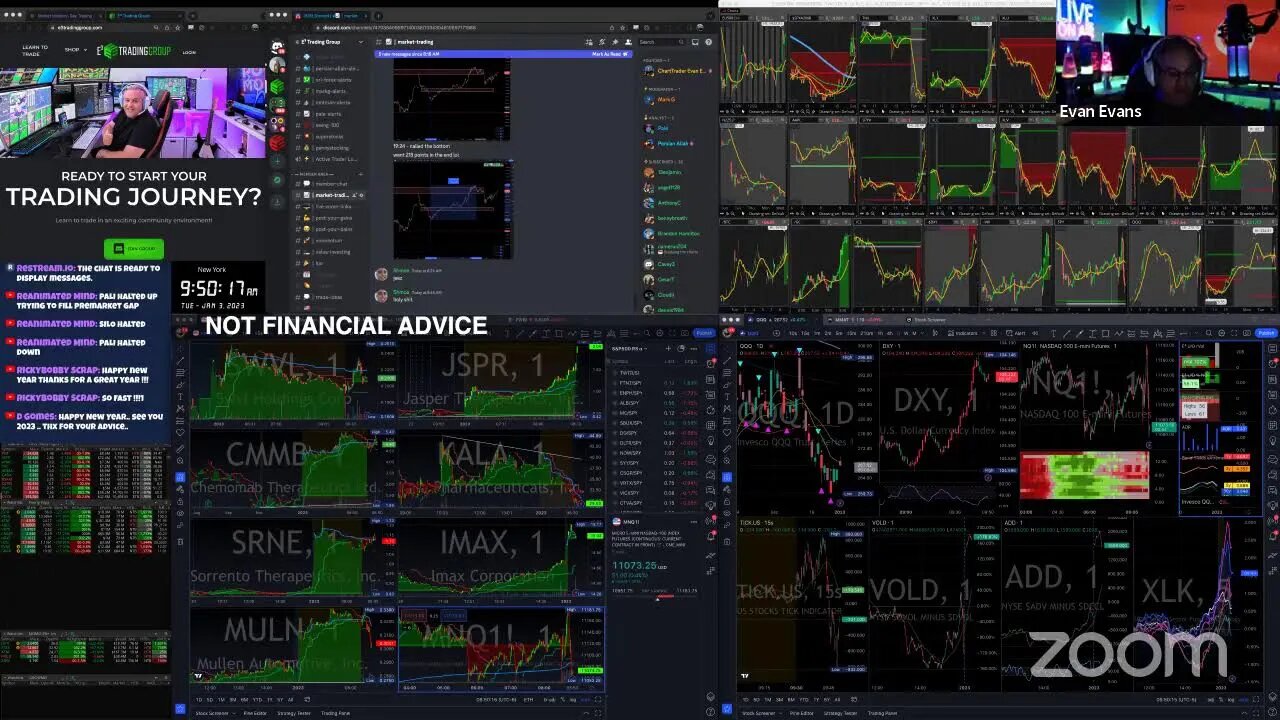Select ENPH/SPY row in watchlist
Image resolution: width=1280 pixels, height=720 pixels.
[655, 393]
